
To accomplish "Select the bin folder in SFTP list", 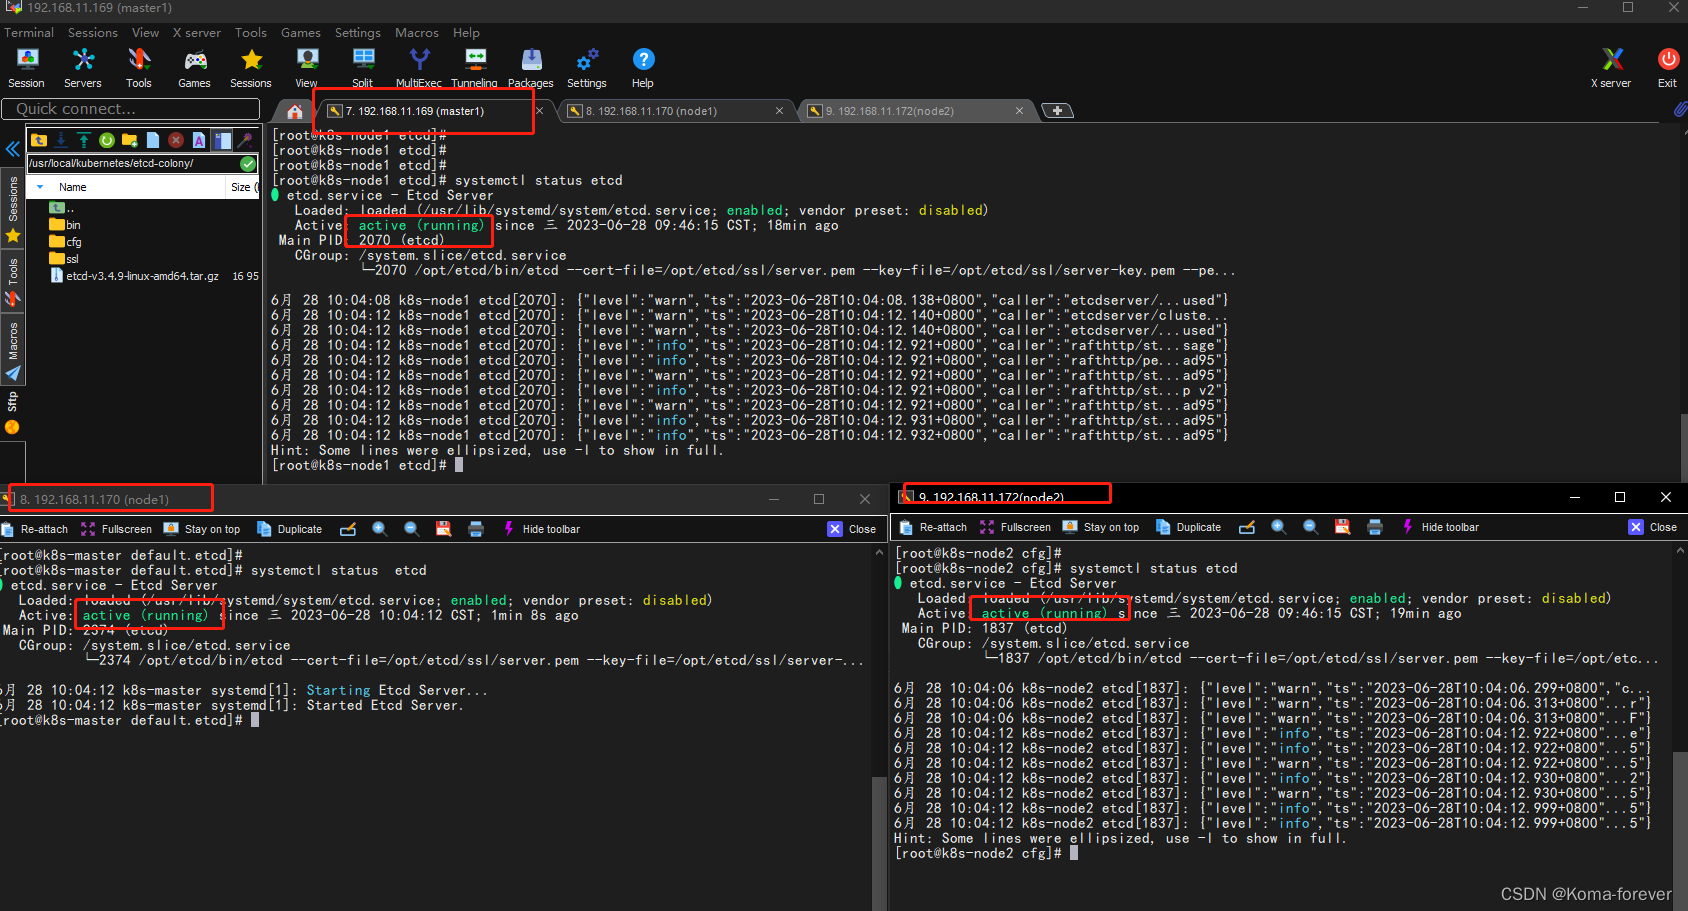I will pyautogui.click(x=65, y=225).
